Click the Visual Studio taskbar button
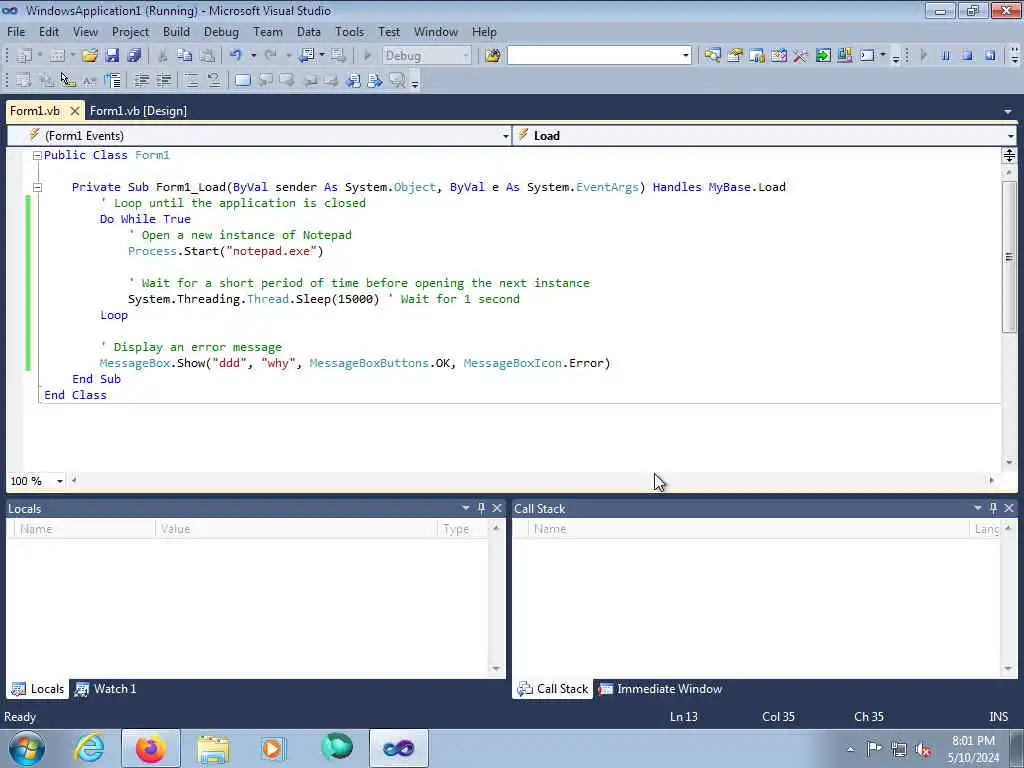This screenshot has height=768, width=1024. [x=398, y=748]
